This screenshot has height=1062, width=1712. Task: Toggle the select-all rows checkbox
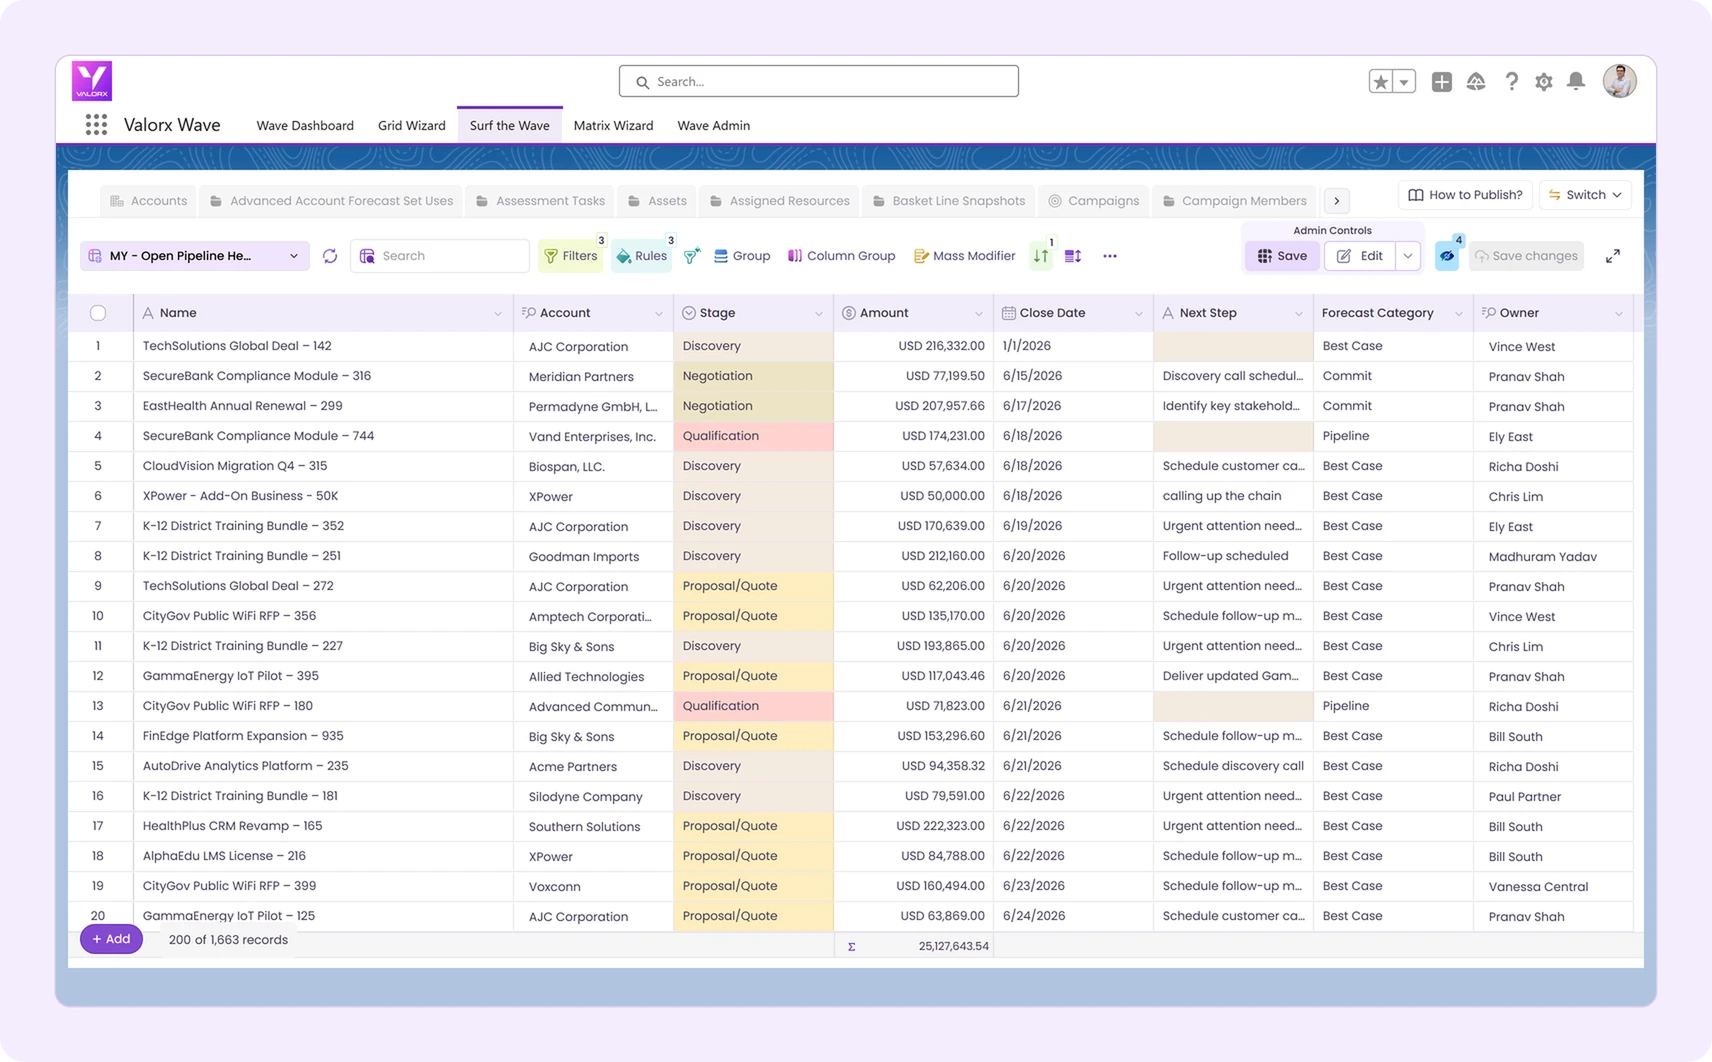click(x=98, y=313)
